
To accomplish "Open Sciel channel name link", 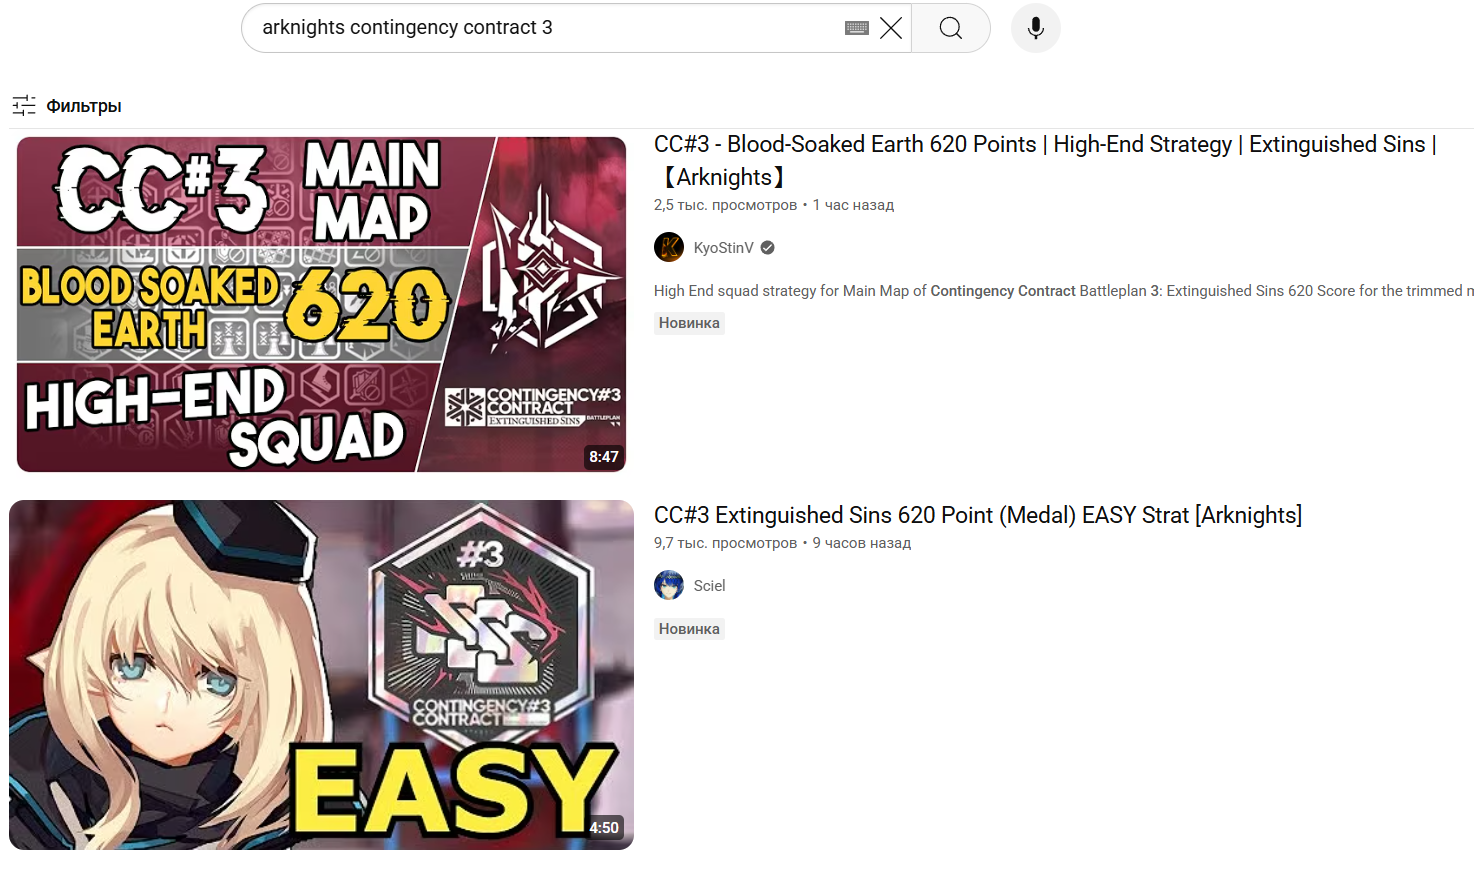I will [x=709, y=586].
